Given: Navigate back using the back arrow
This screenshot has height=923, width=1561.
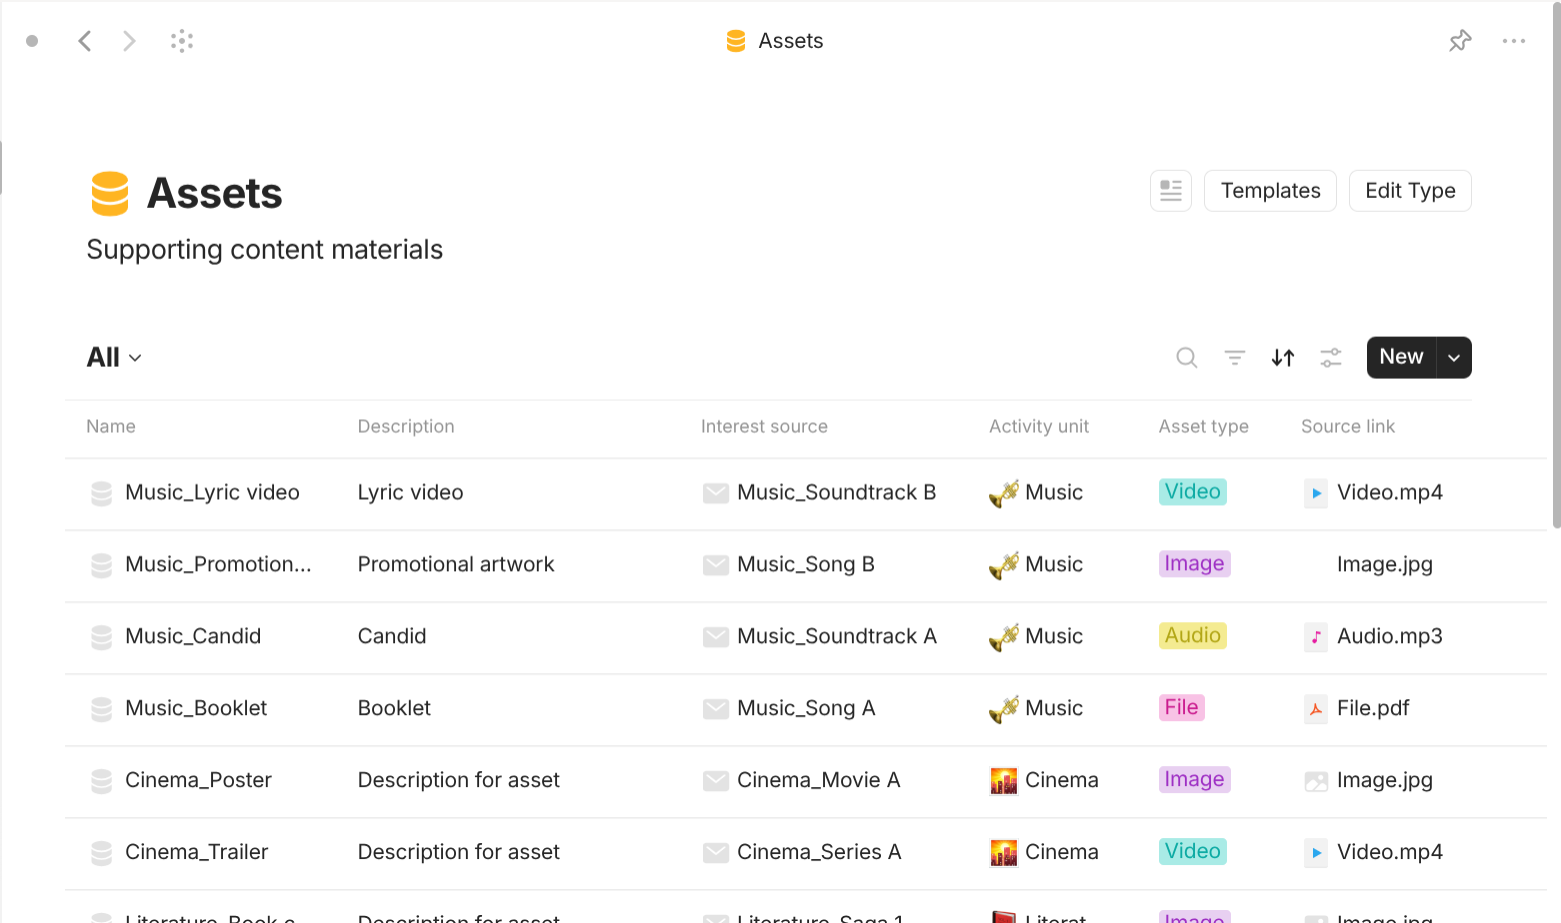Looking at the screenshot, I should click(x=85, y=40).
